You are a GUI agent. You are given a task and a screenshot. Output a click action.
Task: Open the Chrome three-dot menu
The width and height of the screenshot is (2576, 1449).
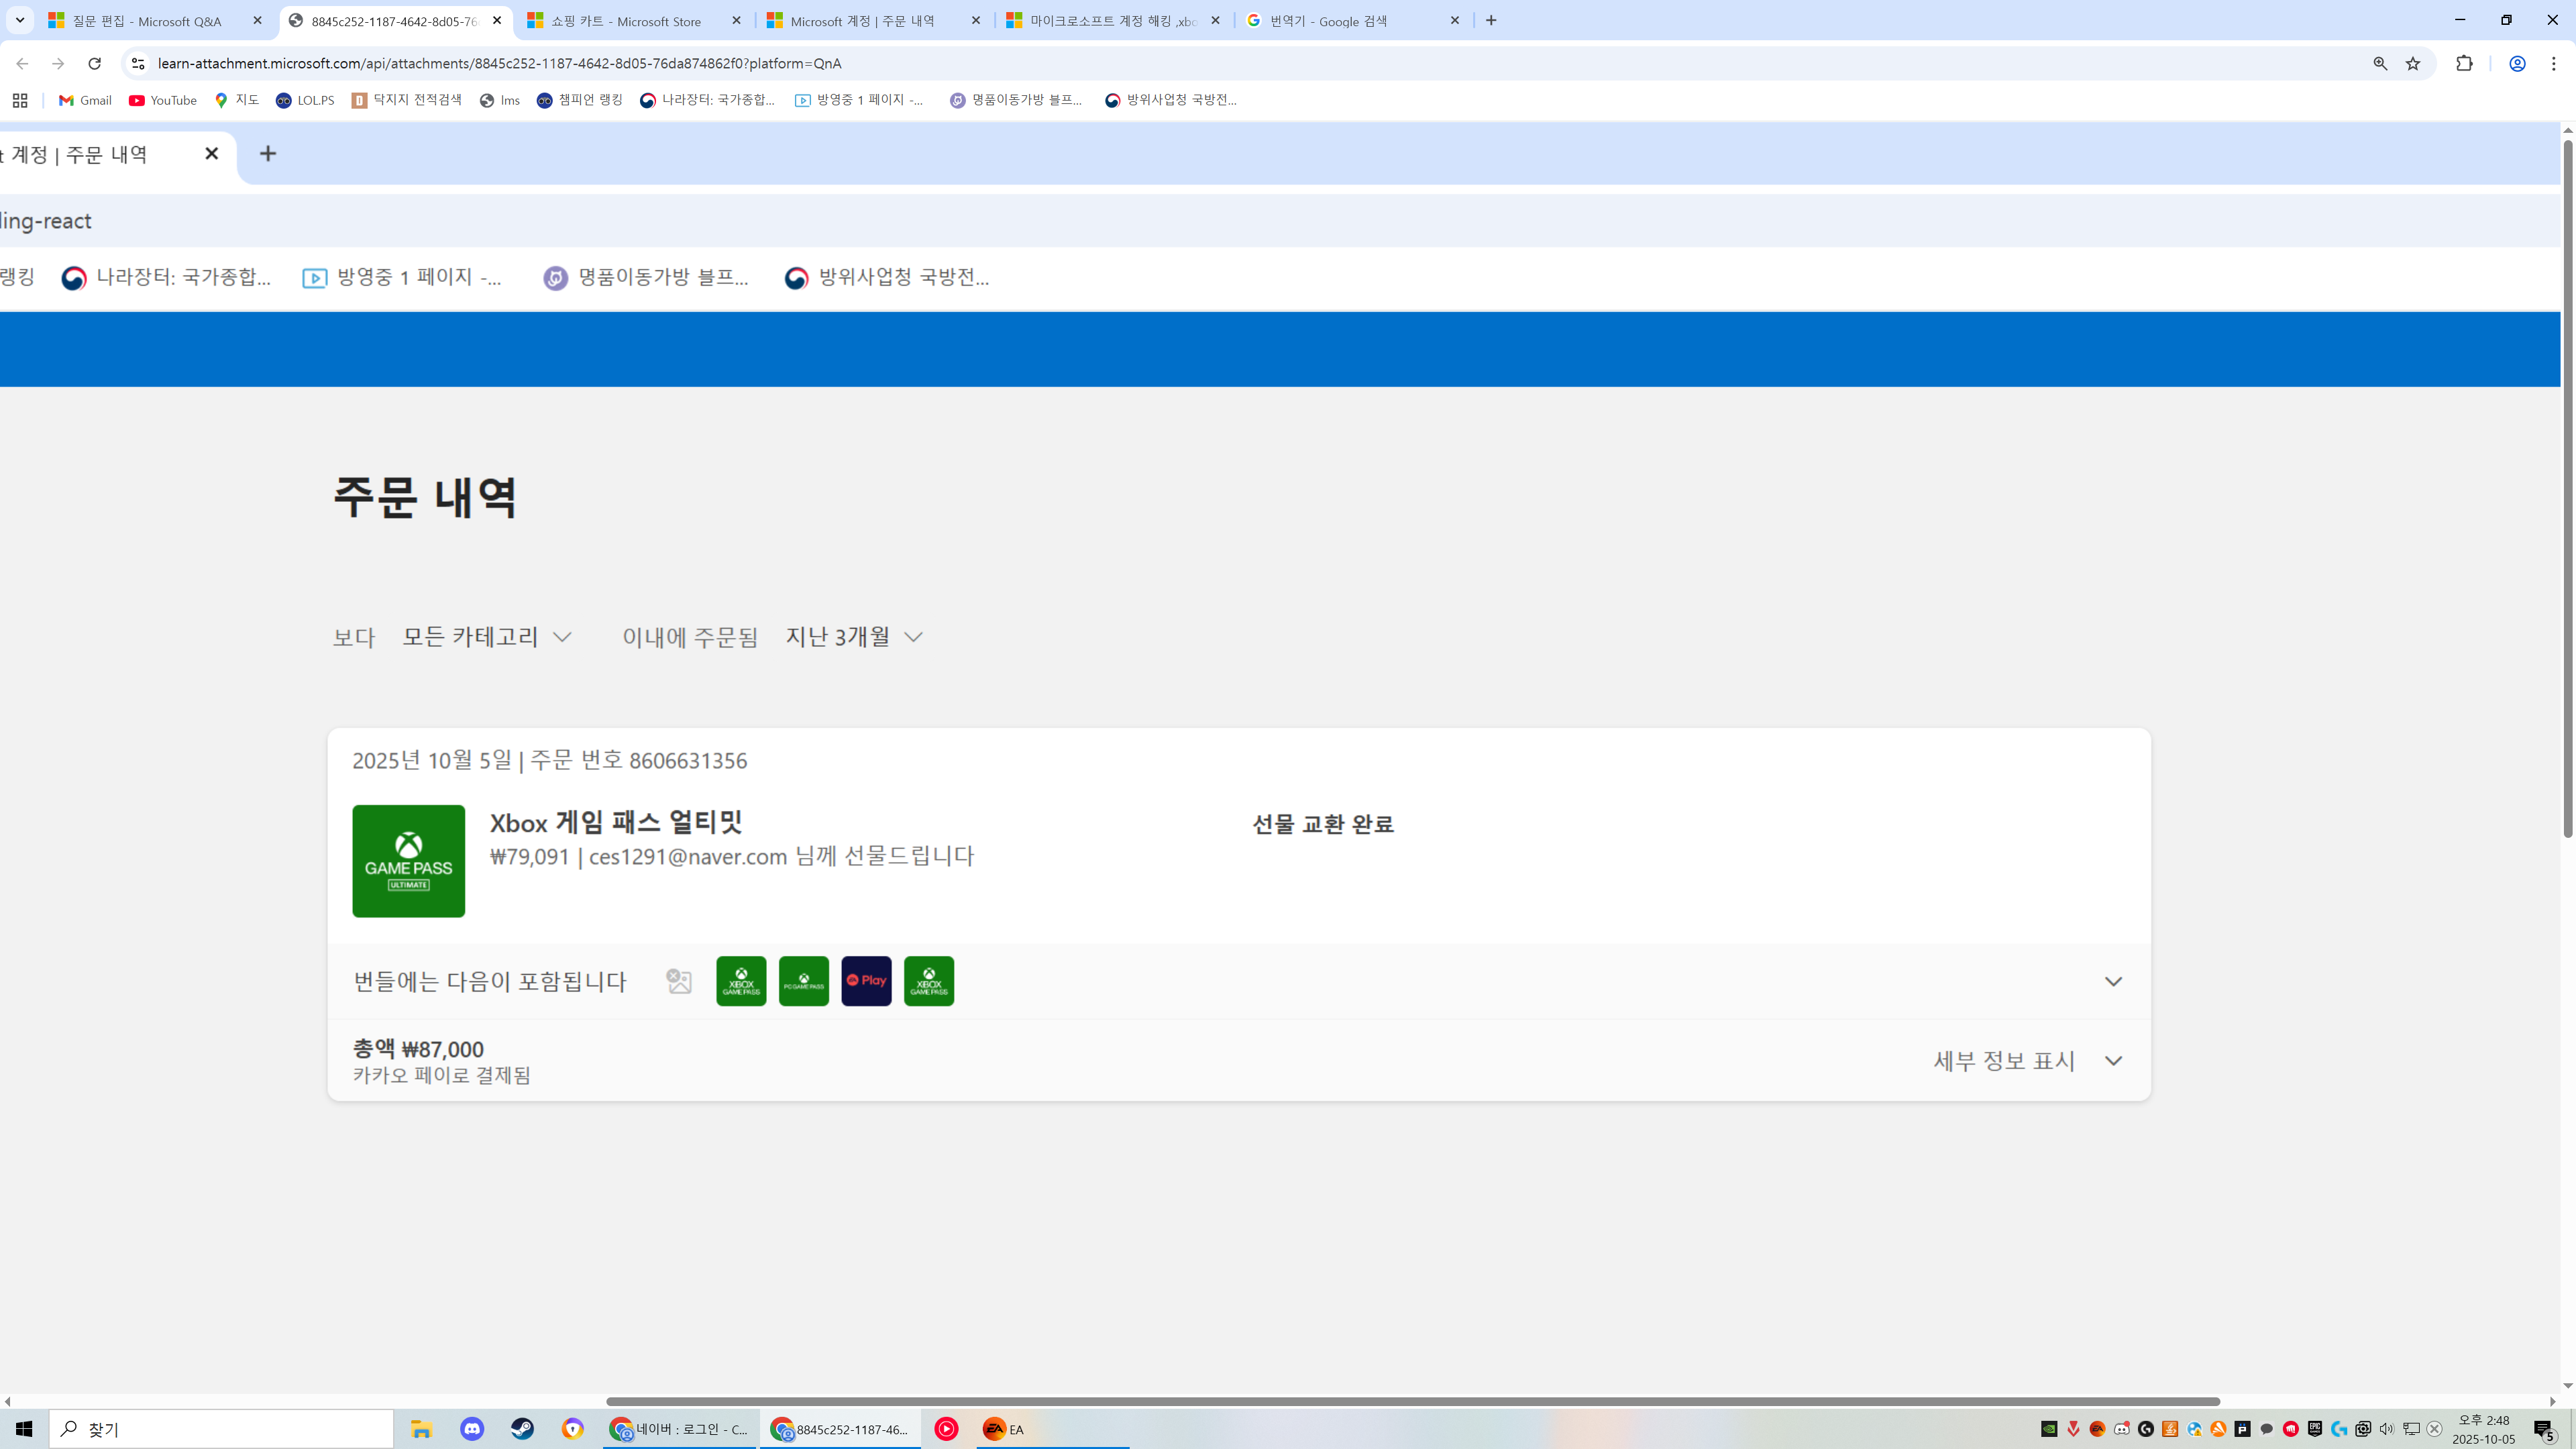tap(2553, 63)
